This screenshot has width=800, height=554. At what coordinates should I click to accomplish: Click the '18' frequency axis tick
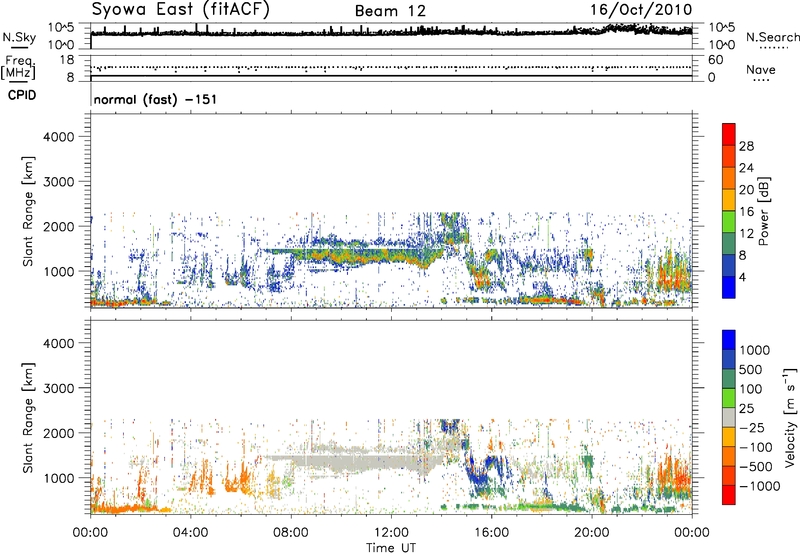coord(67,60)
